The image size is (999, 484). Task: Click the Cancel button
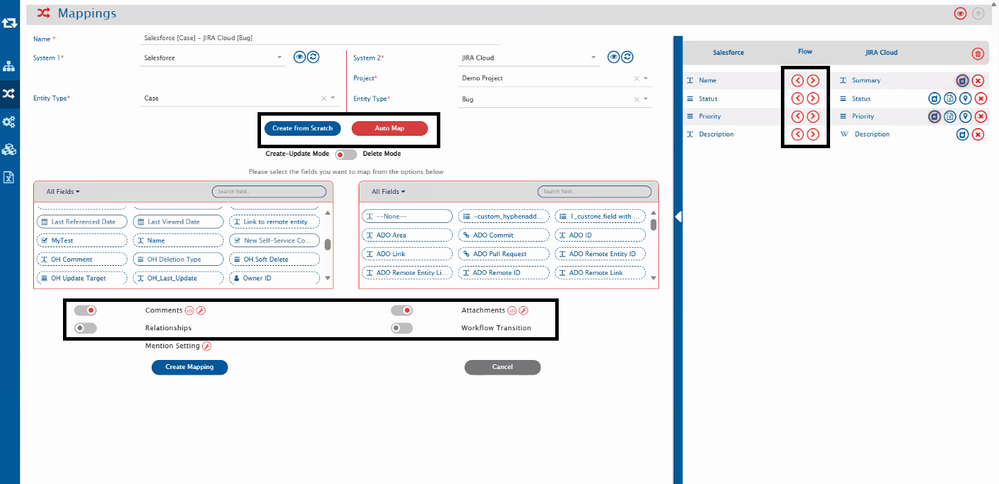pyautogui.click(x=502, y=367)
